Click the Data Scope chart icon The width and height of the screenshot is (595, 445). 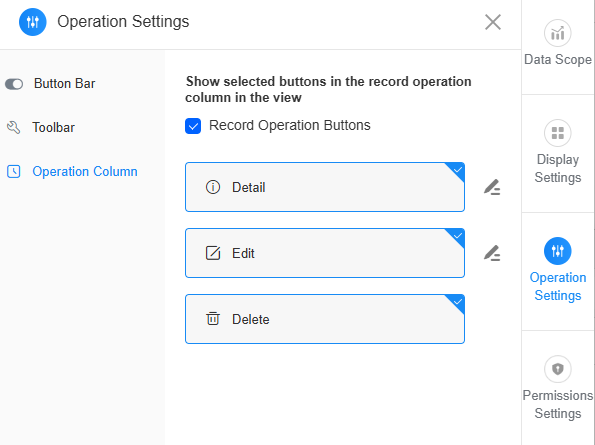[557, 33]
